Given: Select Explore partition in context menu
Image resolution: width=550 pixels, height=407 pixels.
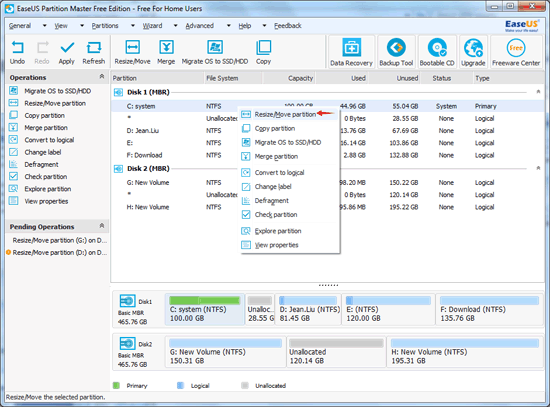Looking at the screenshot, I should [289, 231].
